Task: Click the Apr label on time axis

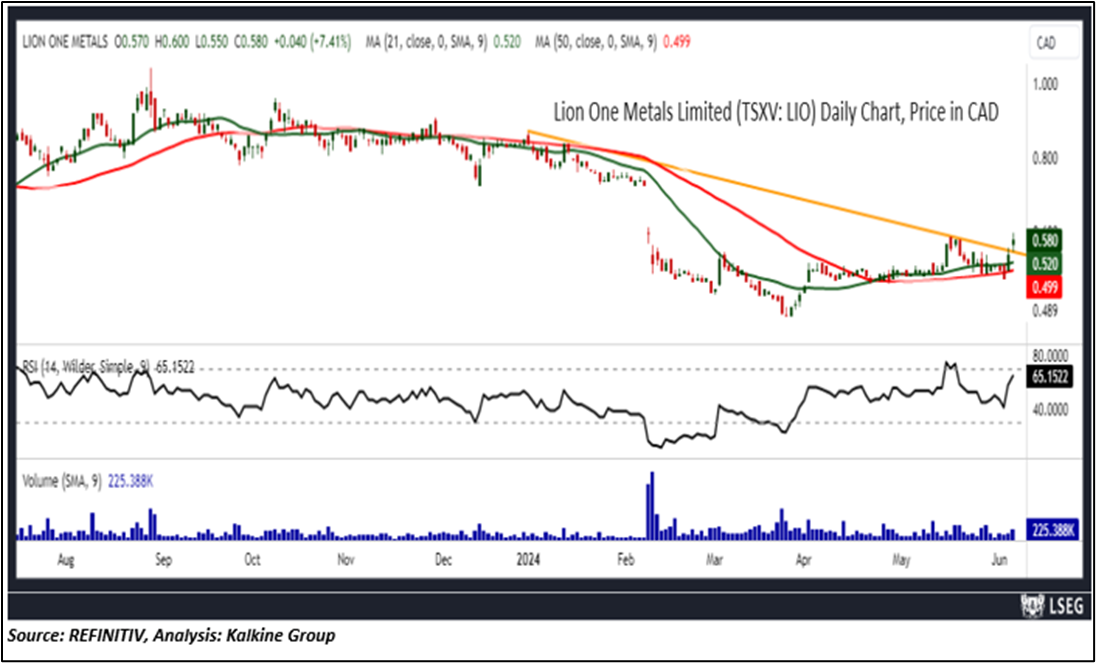Action: click(x=804, y=560)
